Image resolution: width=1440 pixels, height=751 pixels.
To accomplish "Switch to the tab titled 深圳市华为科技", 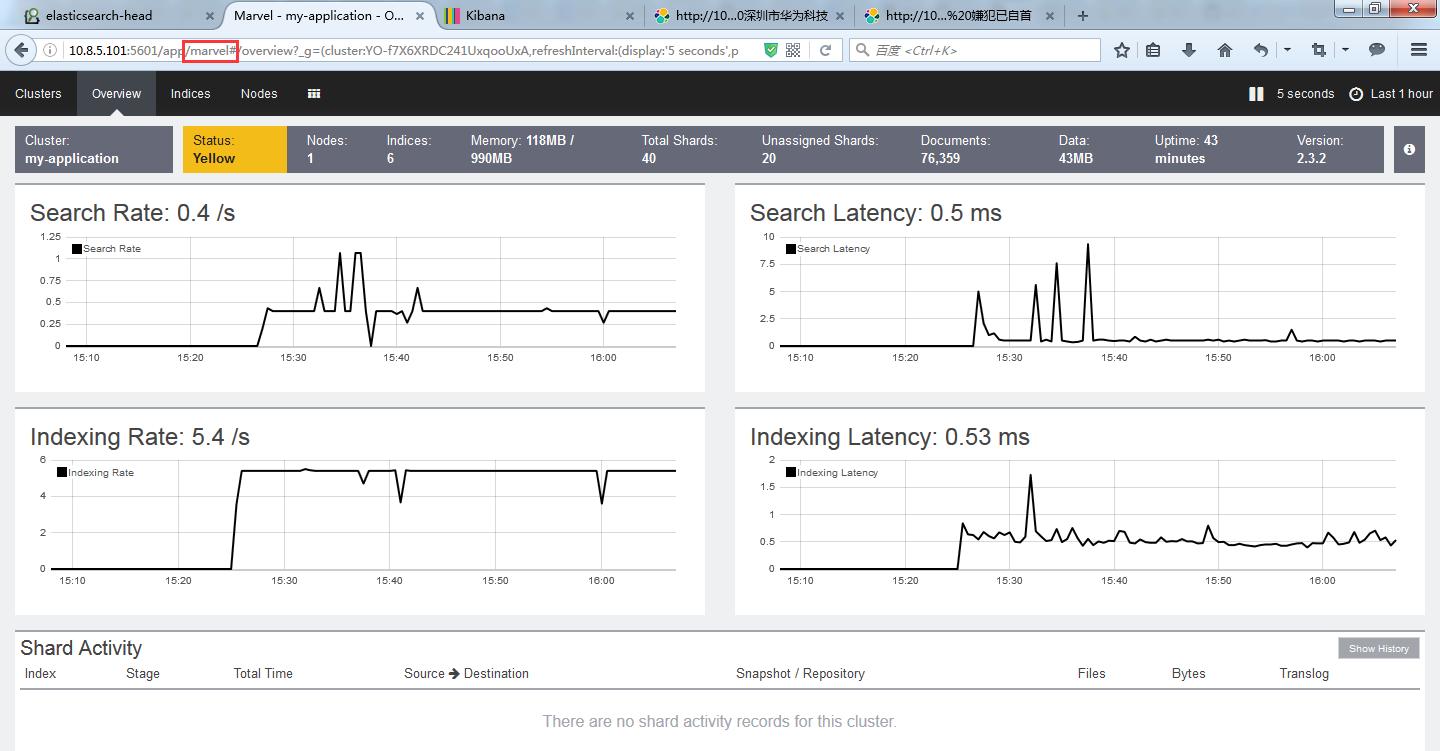I will pyautogui.click(x=750, y=16).
